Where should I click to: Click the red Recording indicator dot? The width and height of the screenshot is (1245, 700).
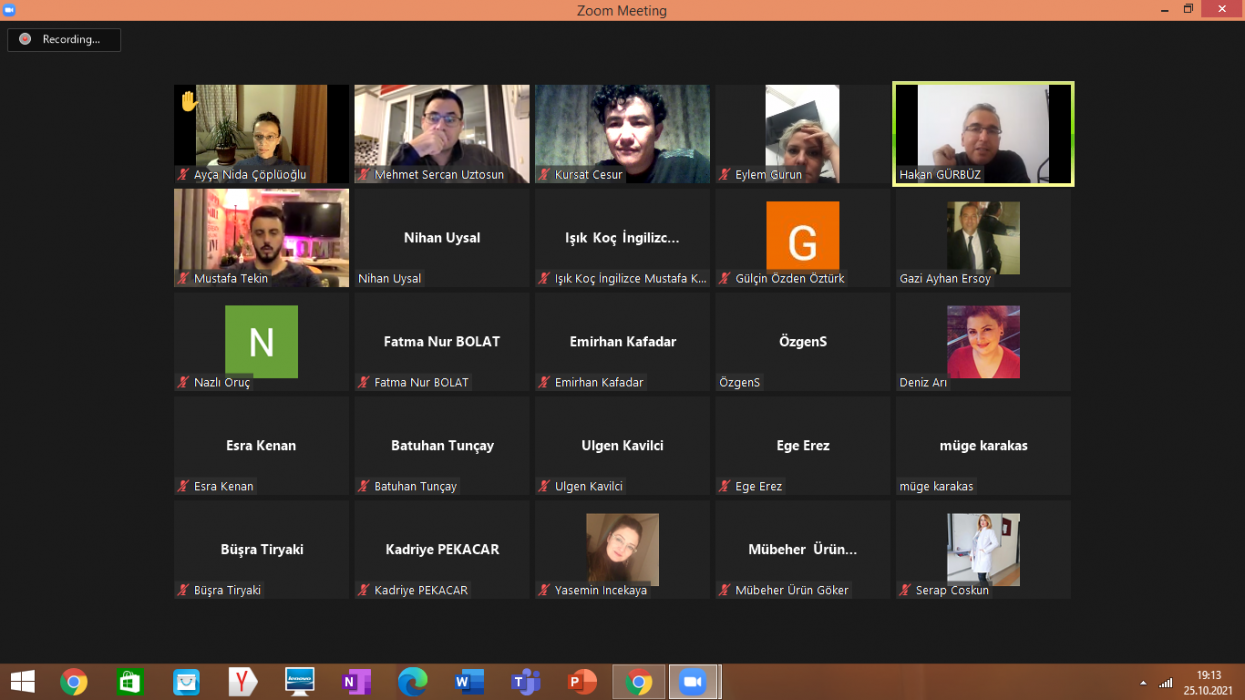click(25, 40)
